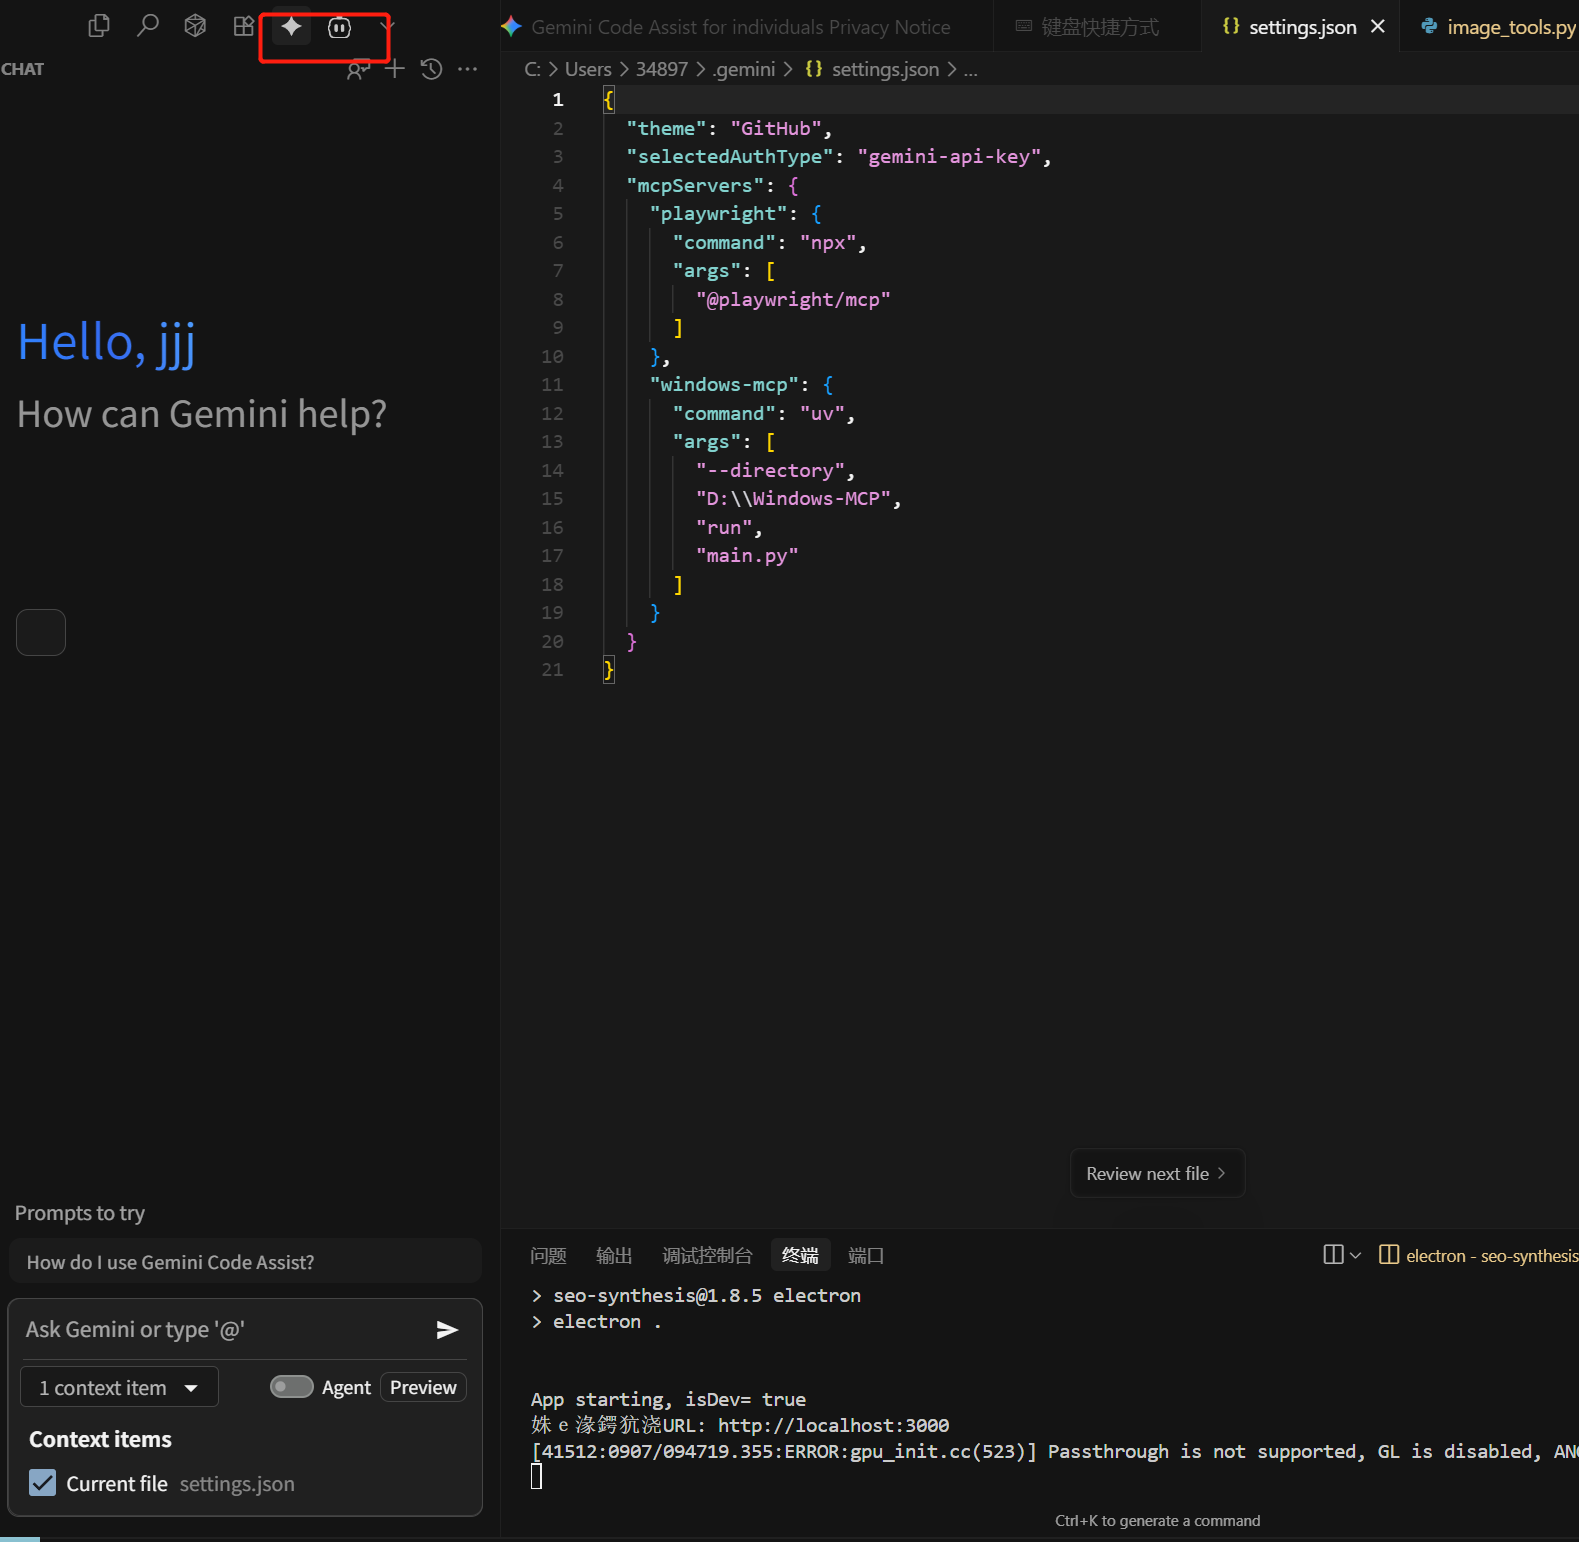Toggle the Agent mode switch

(x=292, y=1387)
